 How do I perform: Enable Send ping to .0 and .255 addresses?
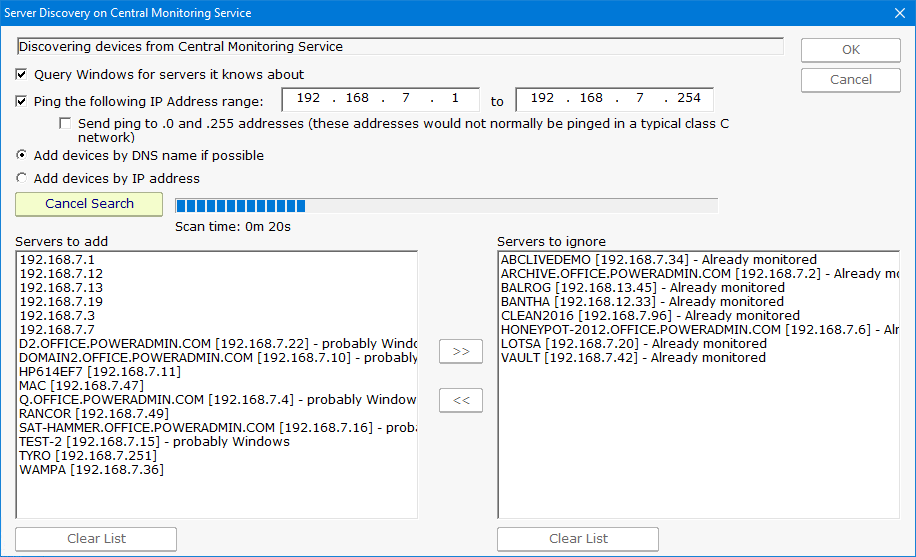65,124
